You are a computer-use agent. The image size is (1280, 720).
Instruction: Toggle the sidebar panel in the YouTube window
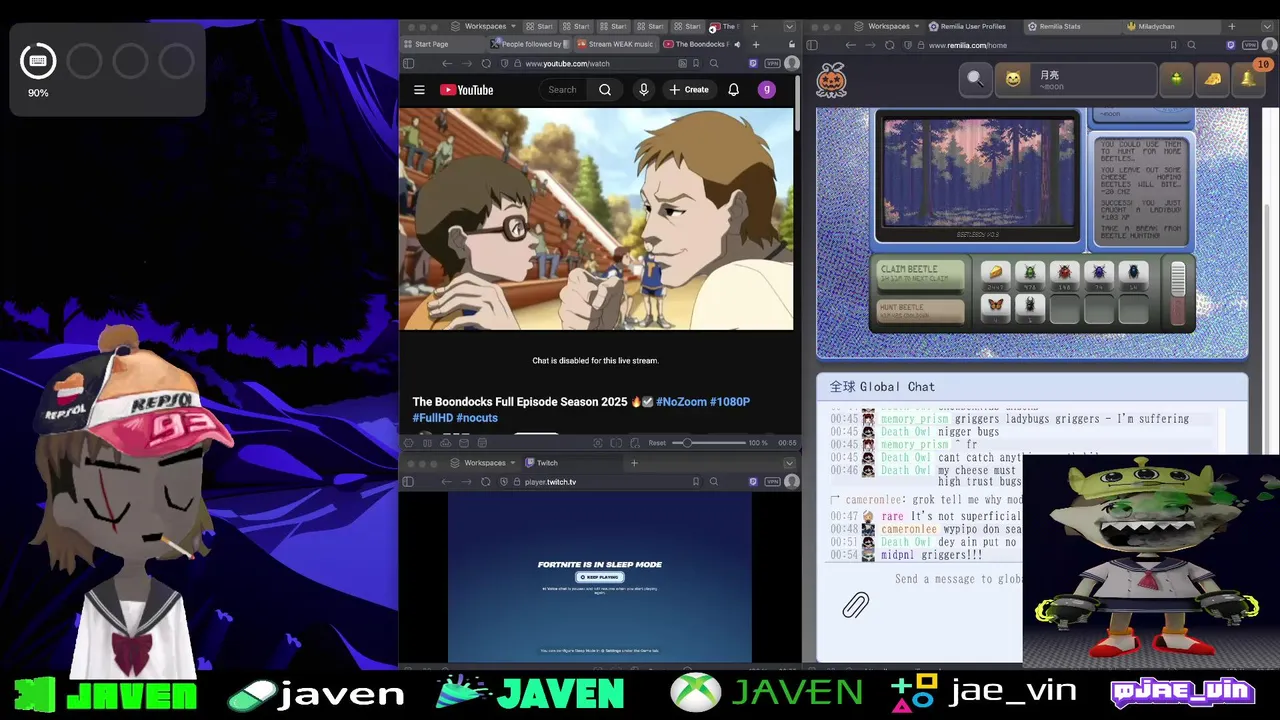coord(408,63)
